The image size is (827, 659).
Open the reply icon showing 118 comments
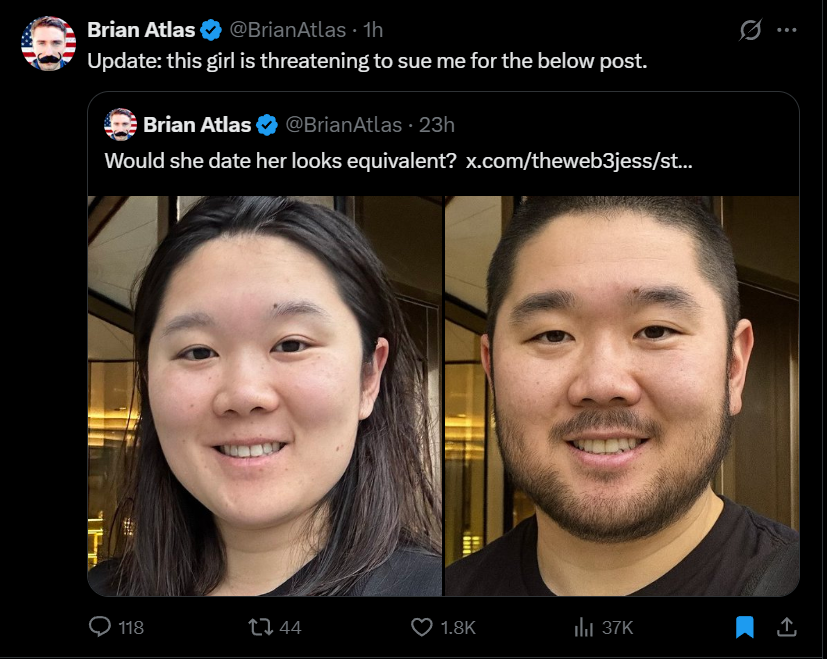pyautogui.click(x=100, y=627)
